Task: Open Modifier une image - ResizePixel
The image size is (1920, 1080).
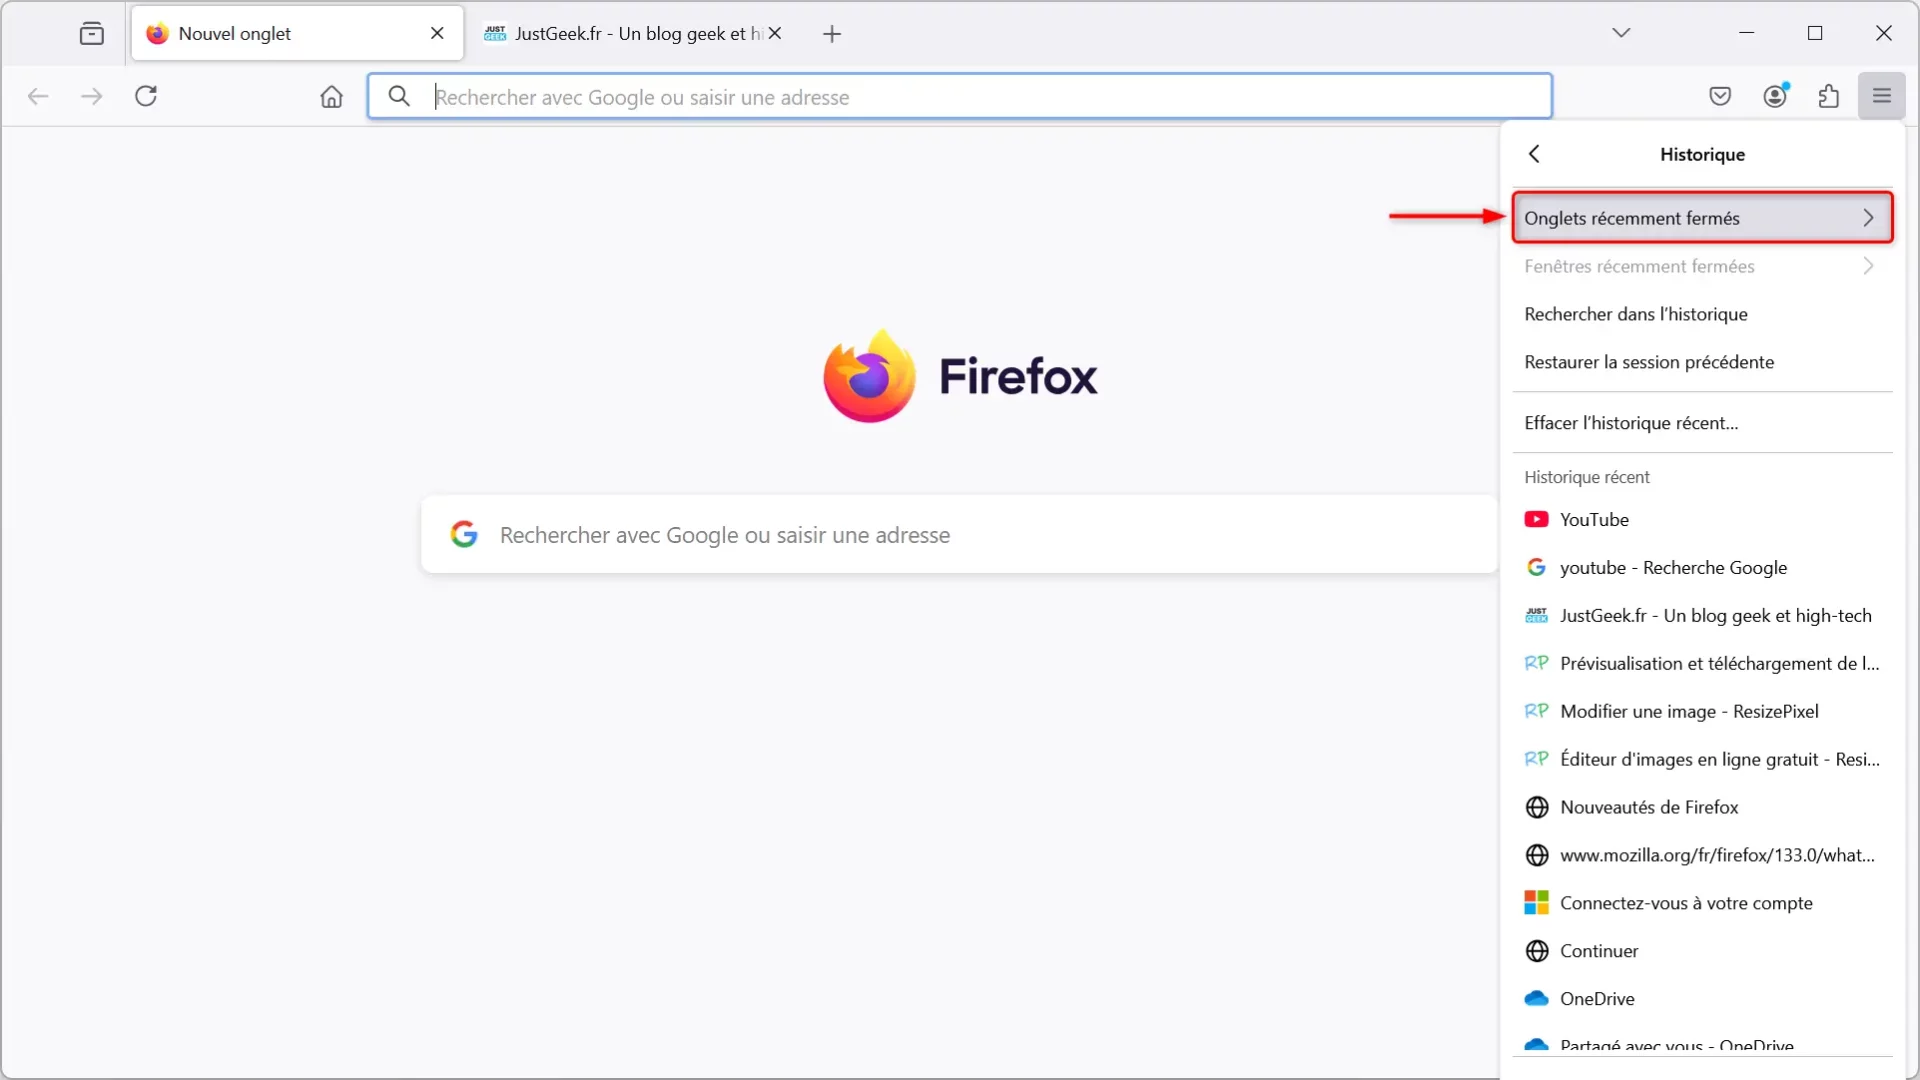Action: [x=1702, y=711]
